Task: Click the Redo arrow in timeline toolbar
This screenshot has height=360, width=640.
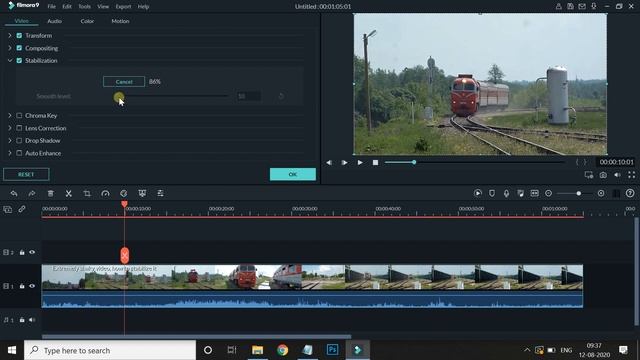Action: (x=32, y=193)
